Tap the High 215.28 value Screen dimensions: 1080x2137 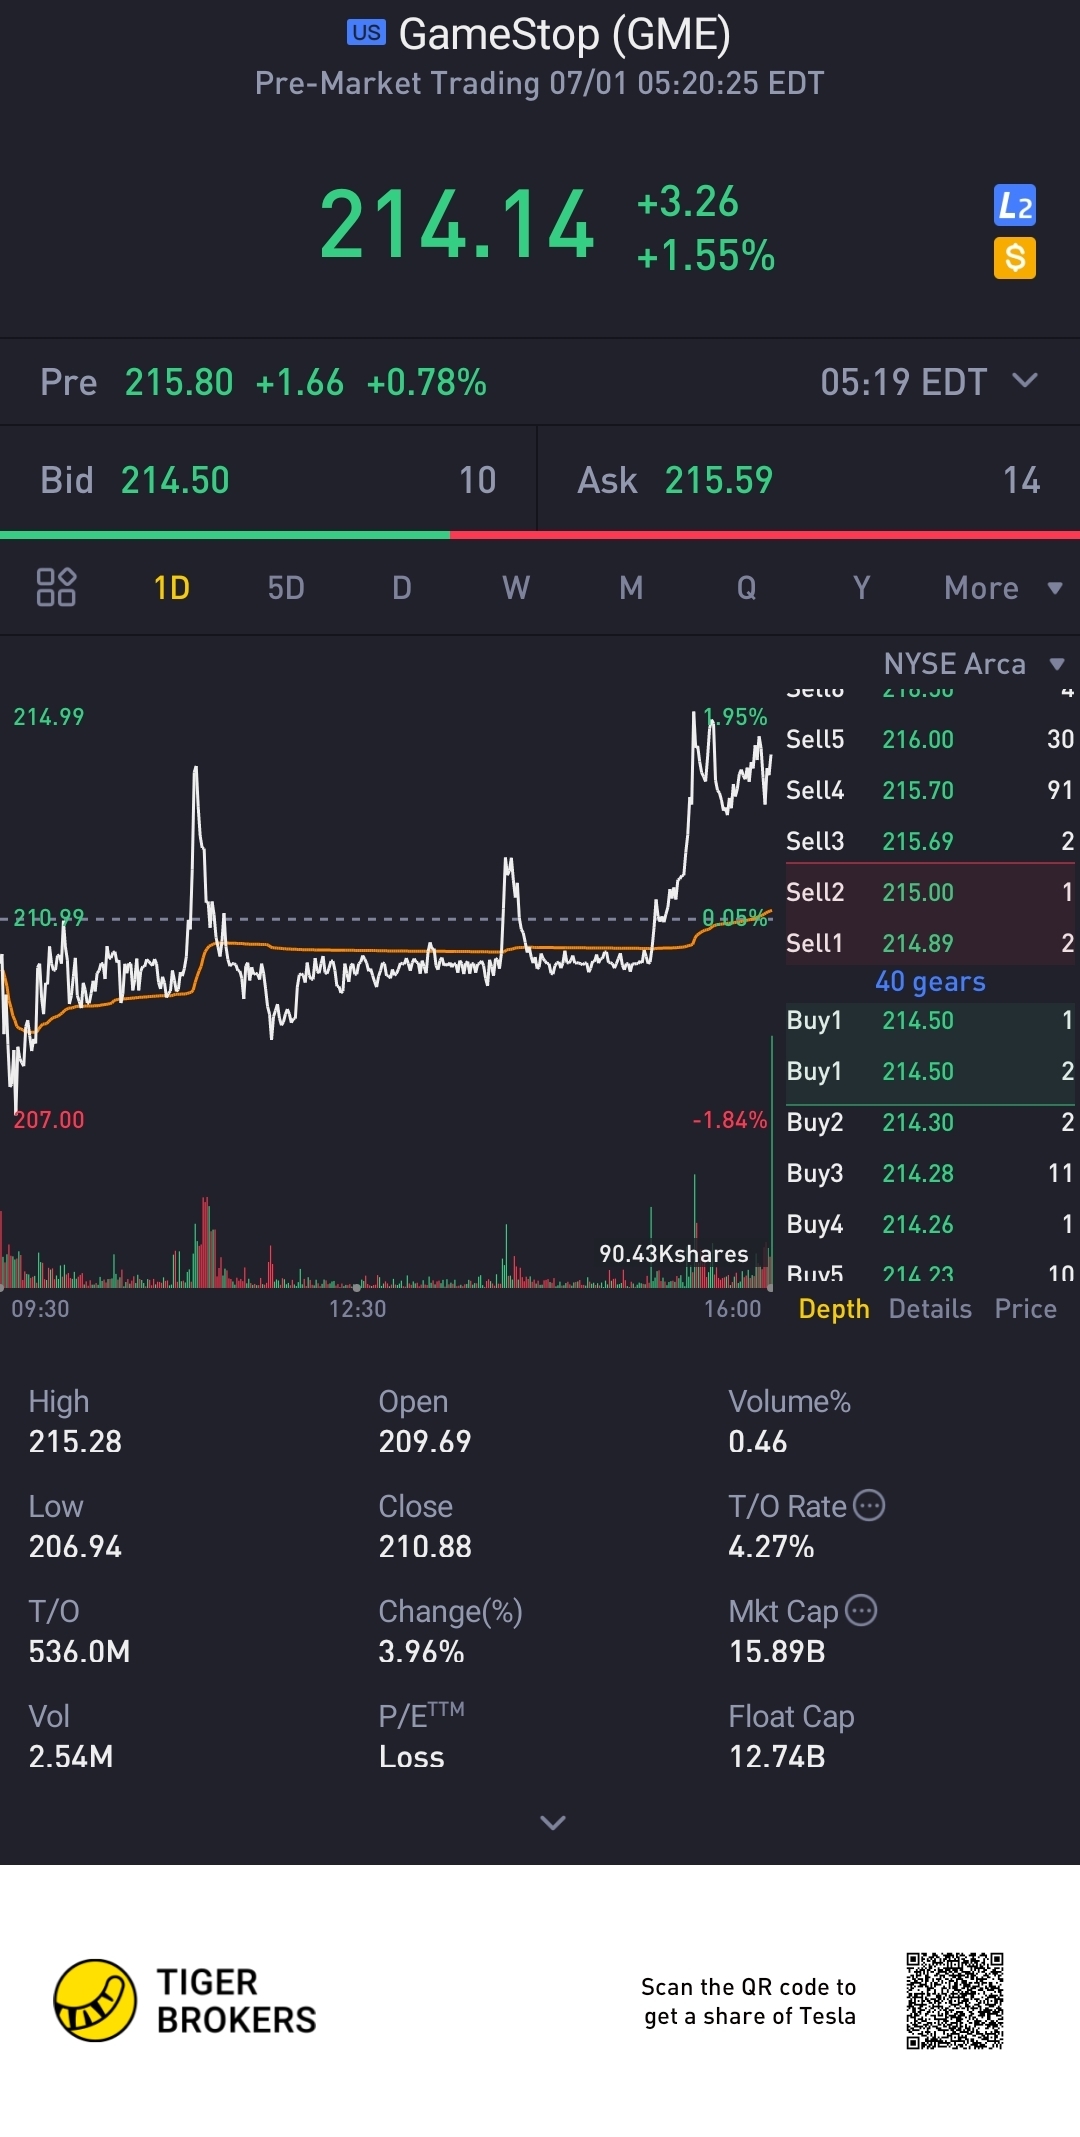[x=75, y=1441]
